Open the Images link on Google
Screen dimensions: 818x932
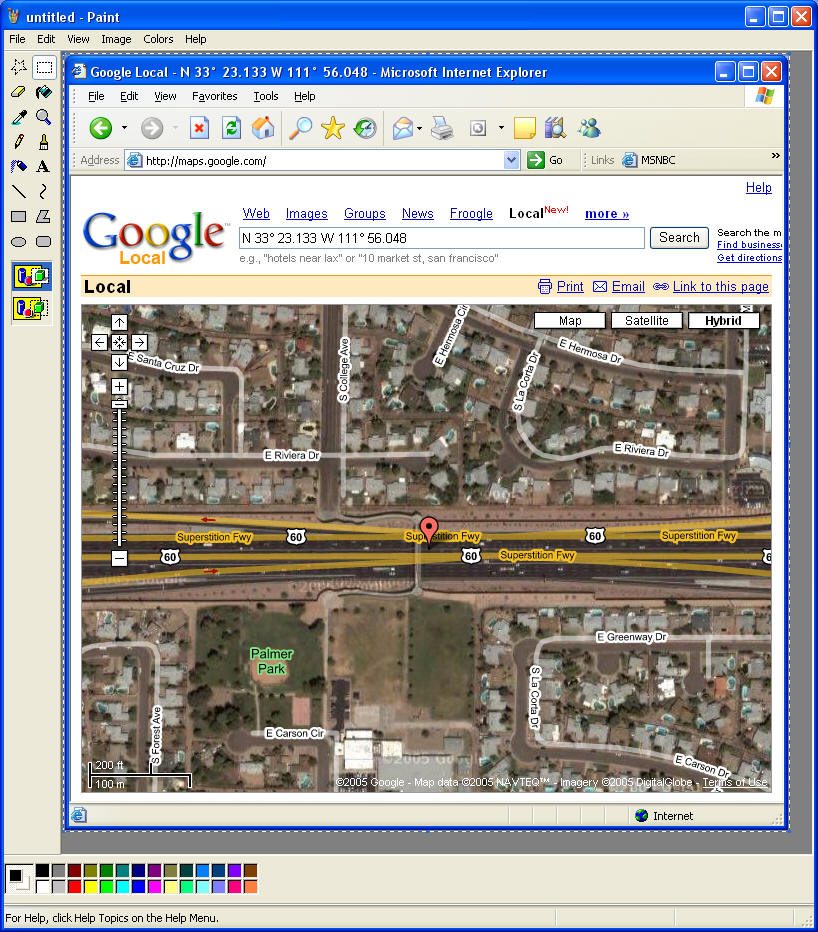(x=307, y=213)
